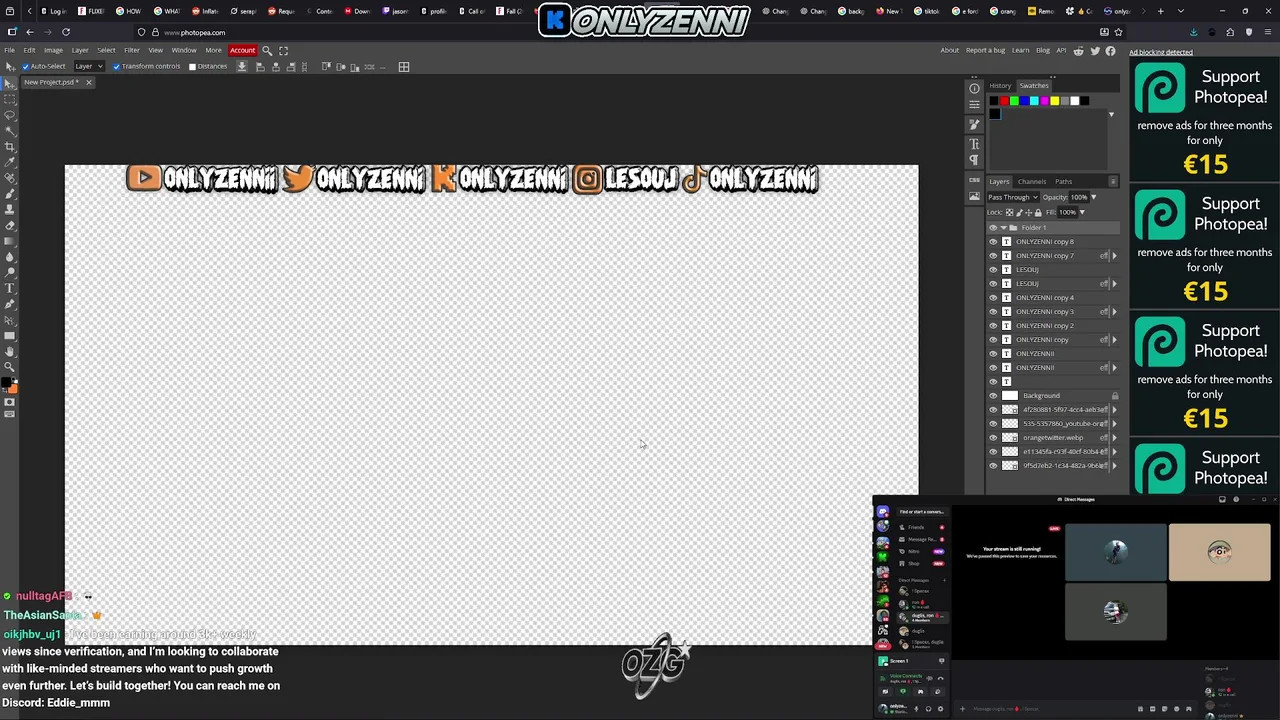Open the Paragraph panel icon

974,160
